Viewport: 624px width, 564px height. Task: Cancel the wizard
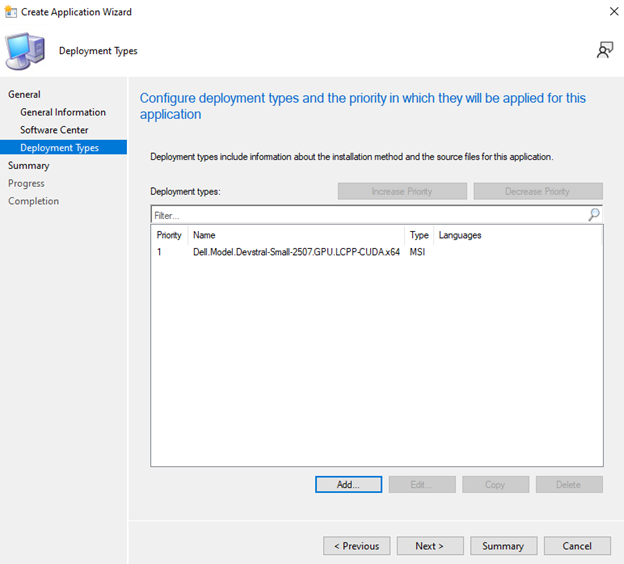click(577, 546)
